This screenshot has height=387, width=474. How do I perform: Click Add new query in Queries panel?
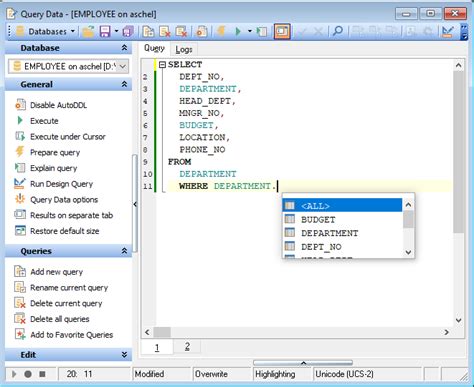pos(49,272)
